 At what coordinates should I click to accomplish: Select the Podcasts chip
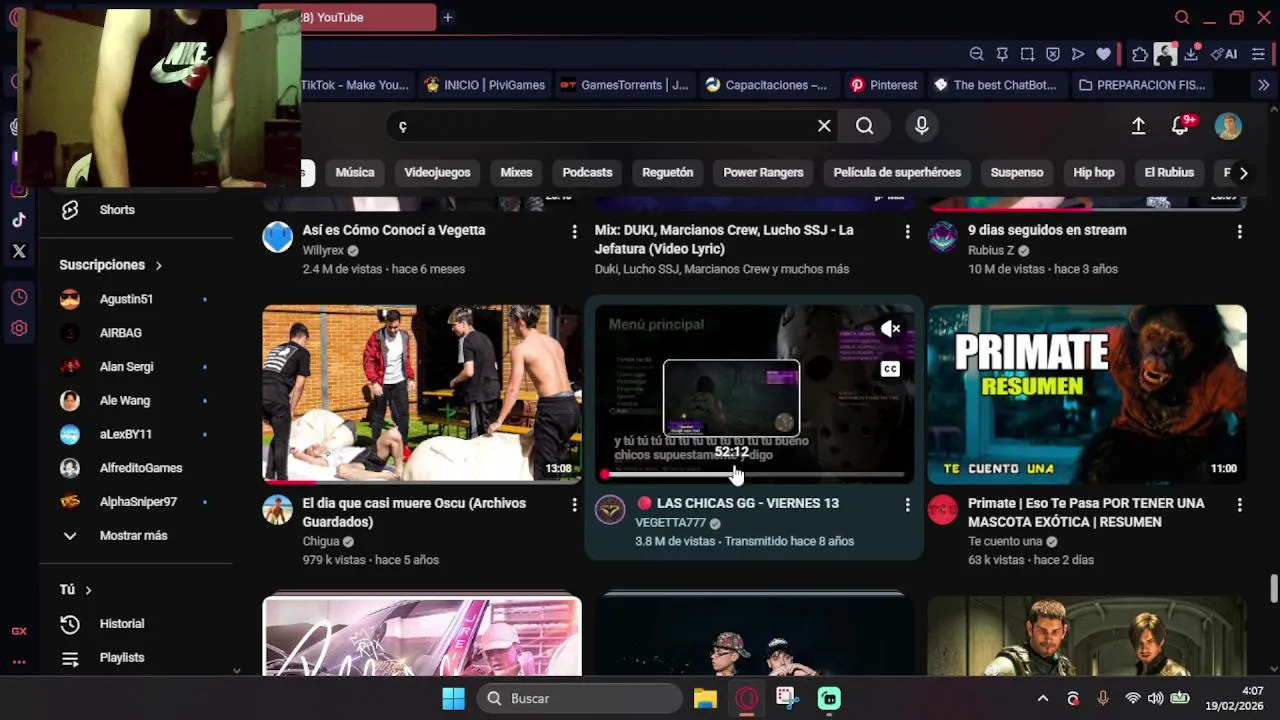pyautogui.click(x=587, y=172)
